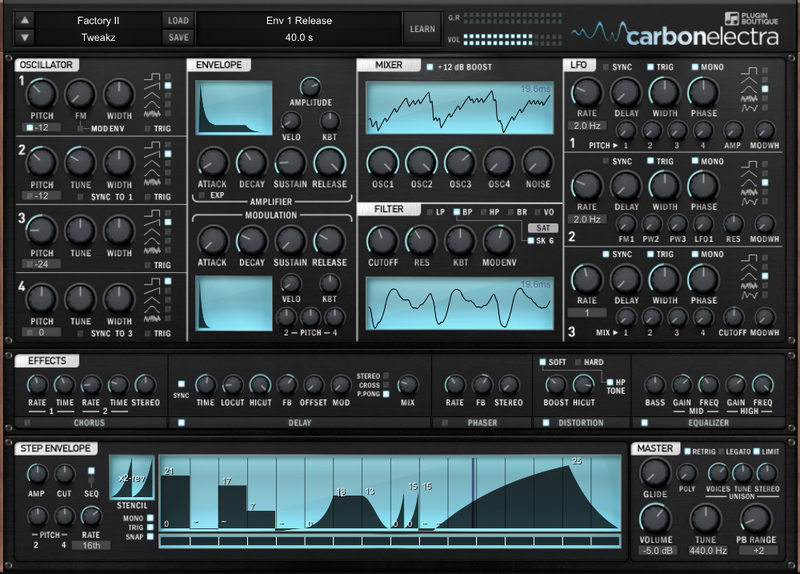Enable the +12 dB BOOST checkbox
This screenshot has height=574, width=800.
(430, 67)
